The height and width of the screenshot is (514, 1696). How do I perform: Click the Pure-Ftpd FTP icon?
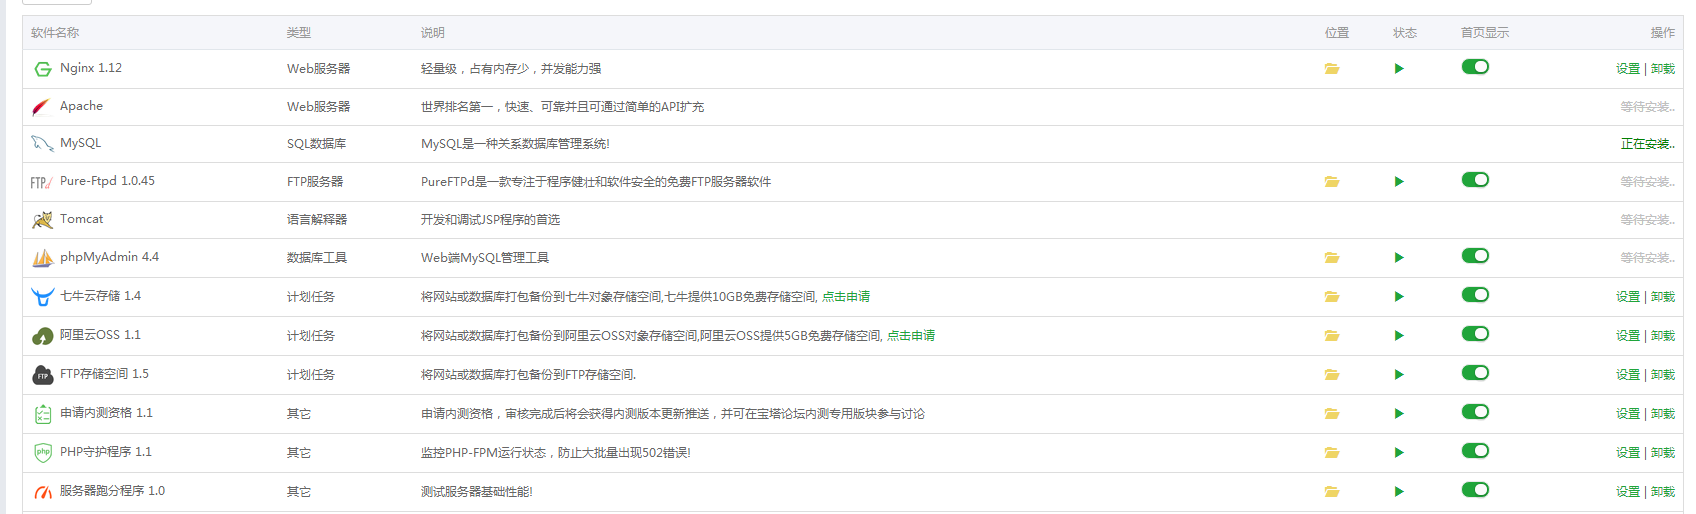tap(42, 182)
